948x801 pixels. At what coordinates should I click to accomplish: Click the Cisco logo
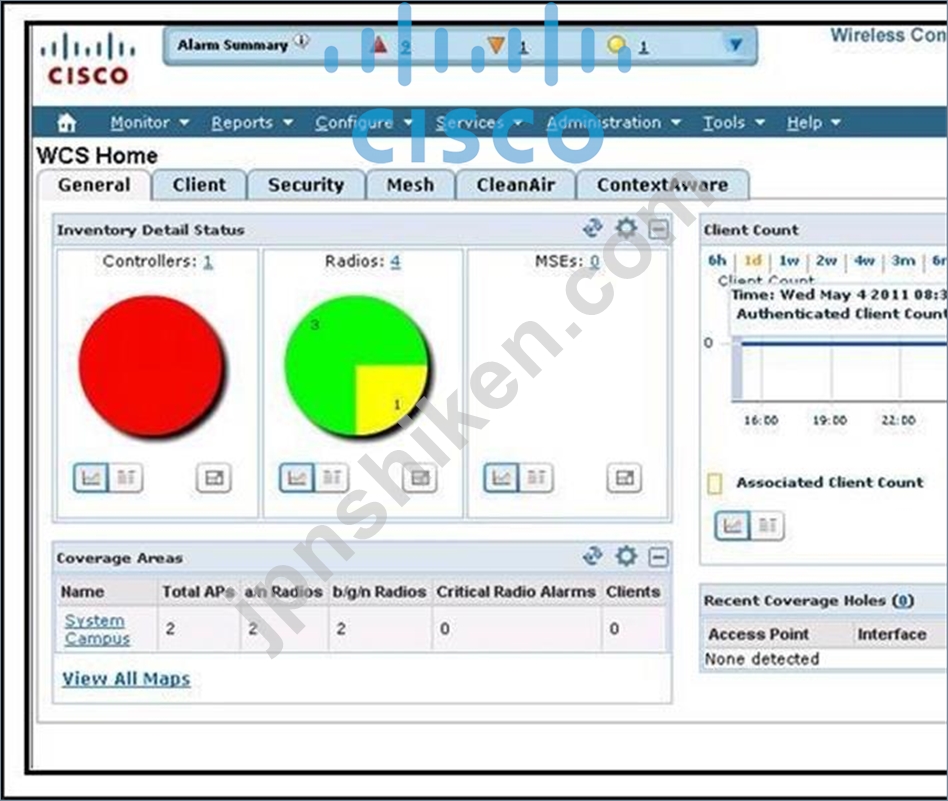[88, 59]
